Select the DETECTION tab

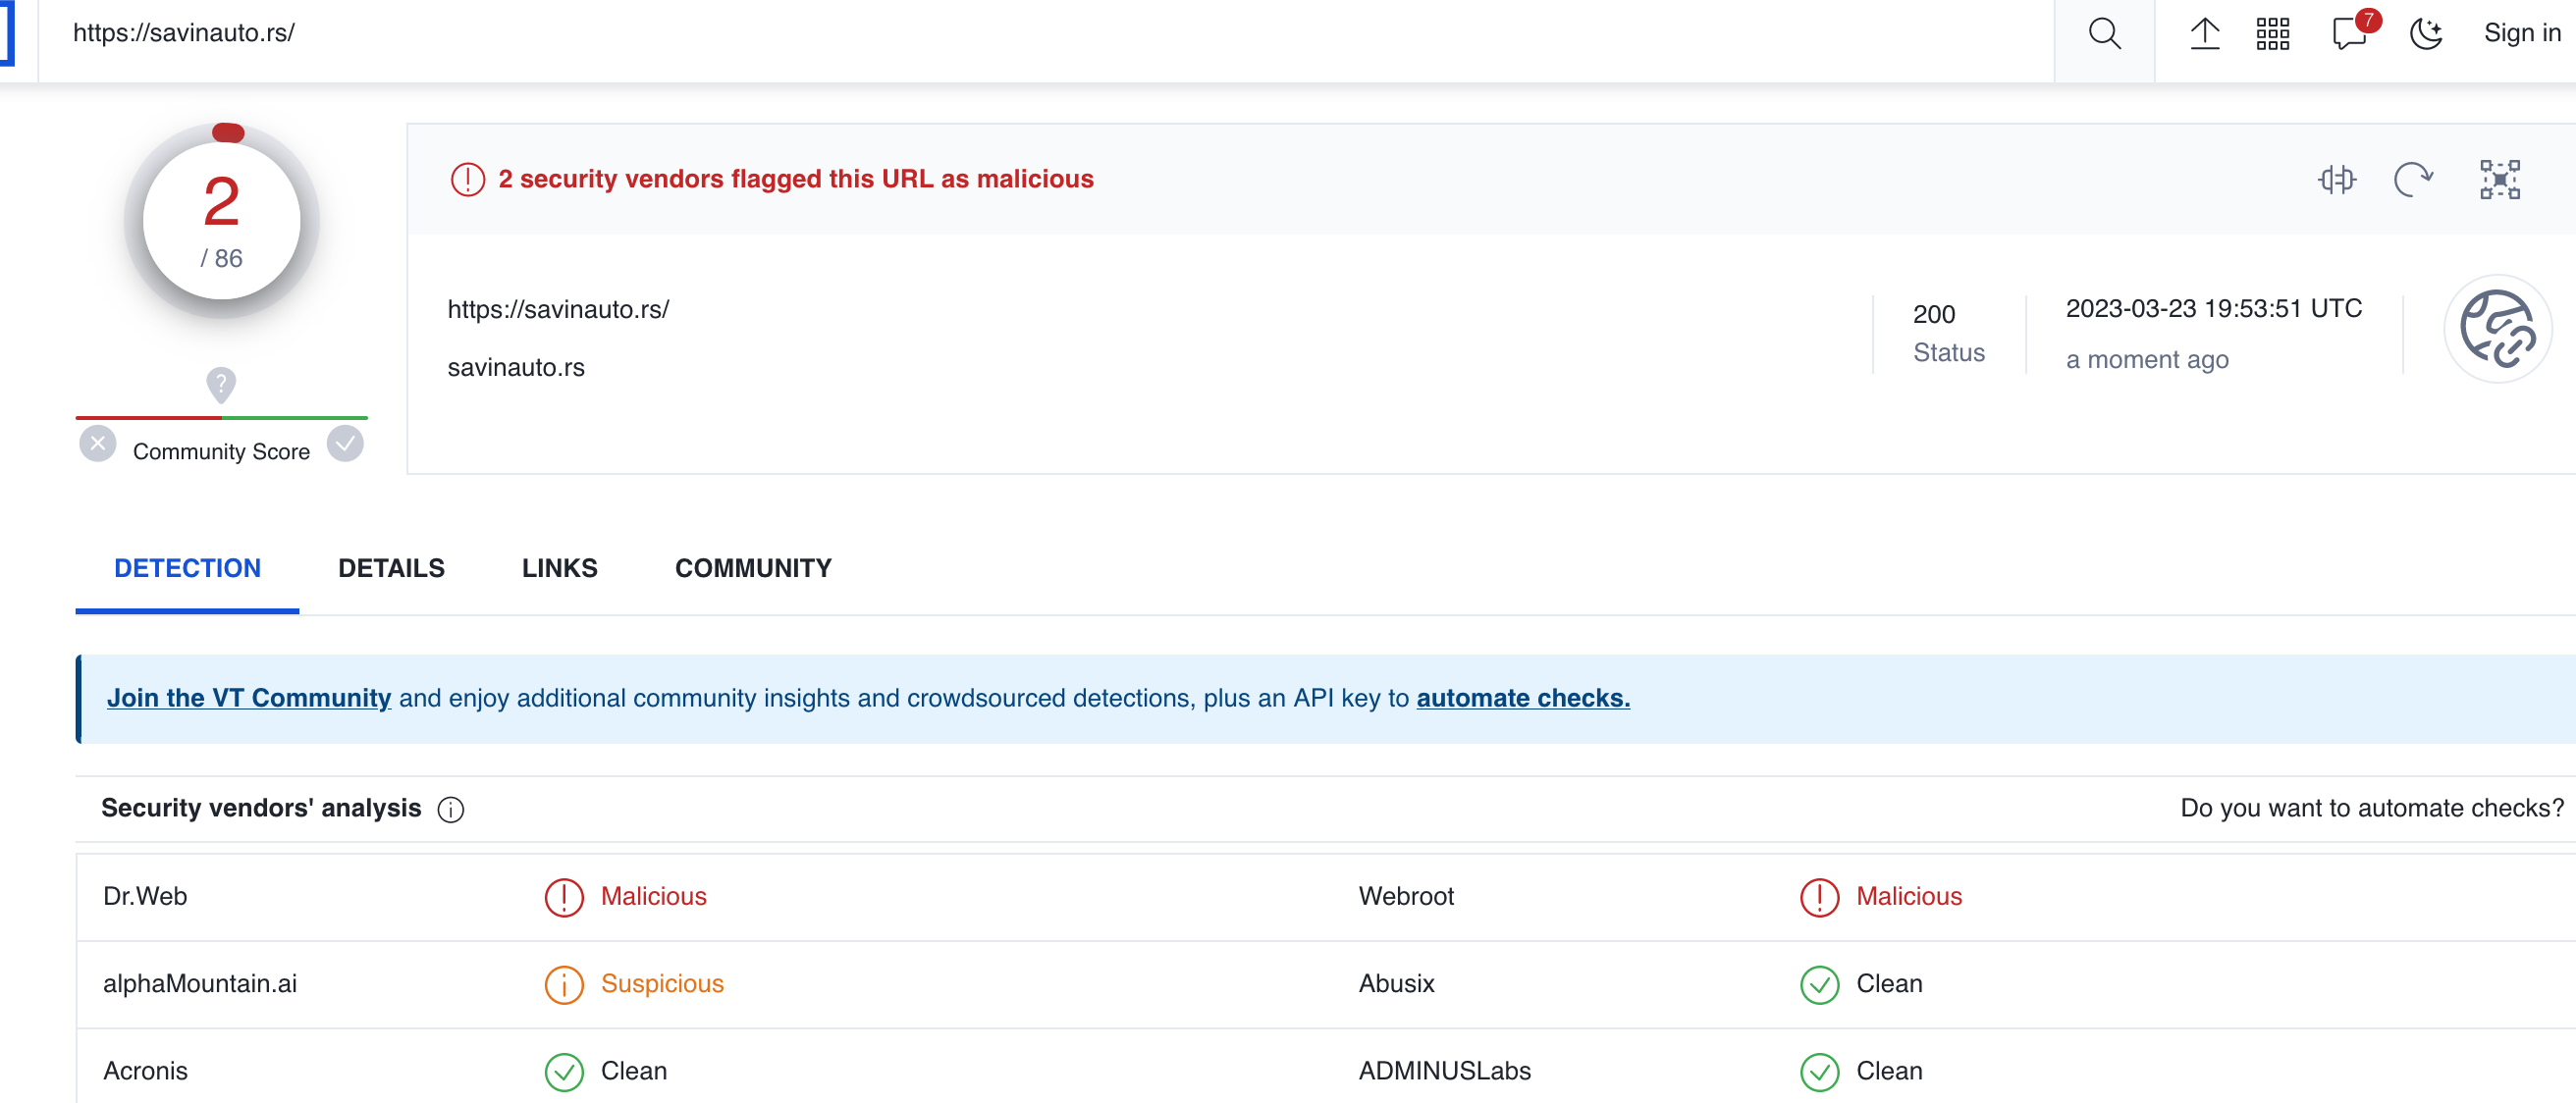coord(187,568)
